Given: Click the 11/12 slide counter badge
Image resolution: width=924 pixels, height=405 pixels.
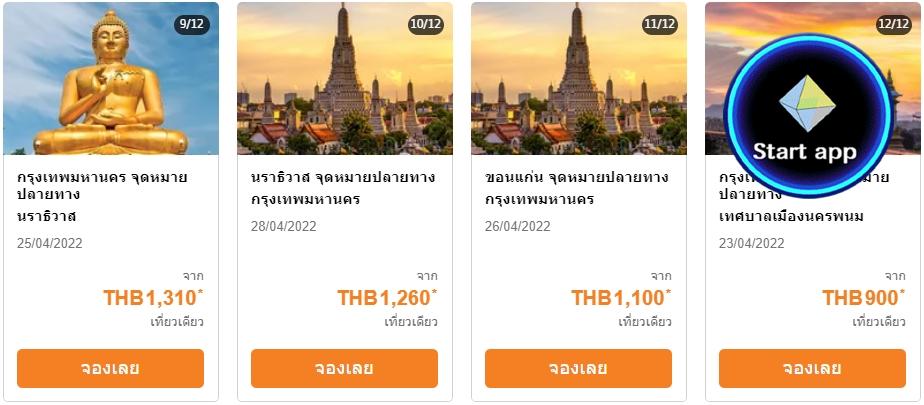Looking at the screenshot, I should [x=660, y=24].
